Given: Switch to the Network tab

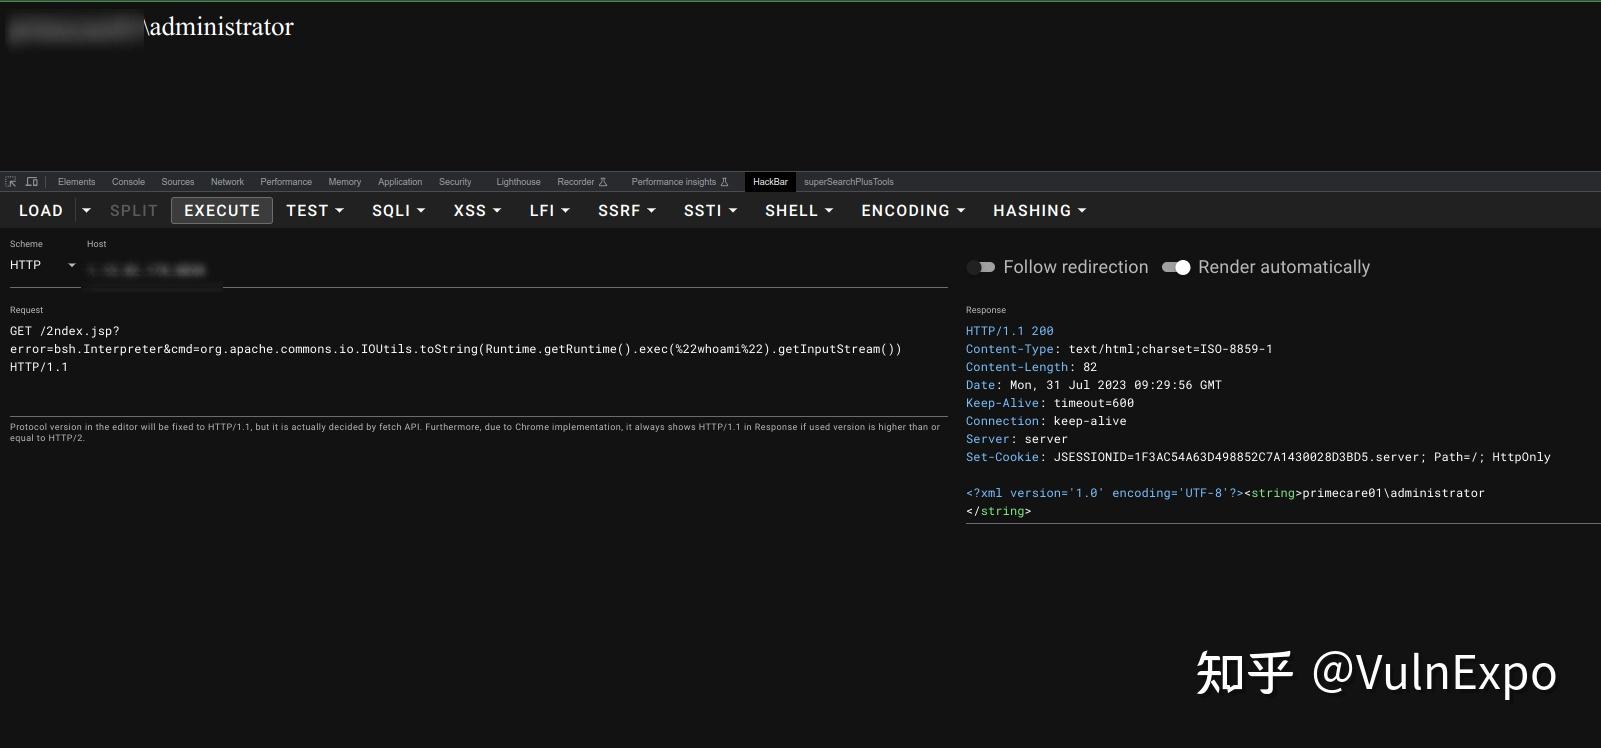Looking at the screenshot, I should pos(227,182).
